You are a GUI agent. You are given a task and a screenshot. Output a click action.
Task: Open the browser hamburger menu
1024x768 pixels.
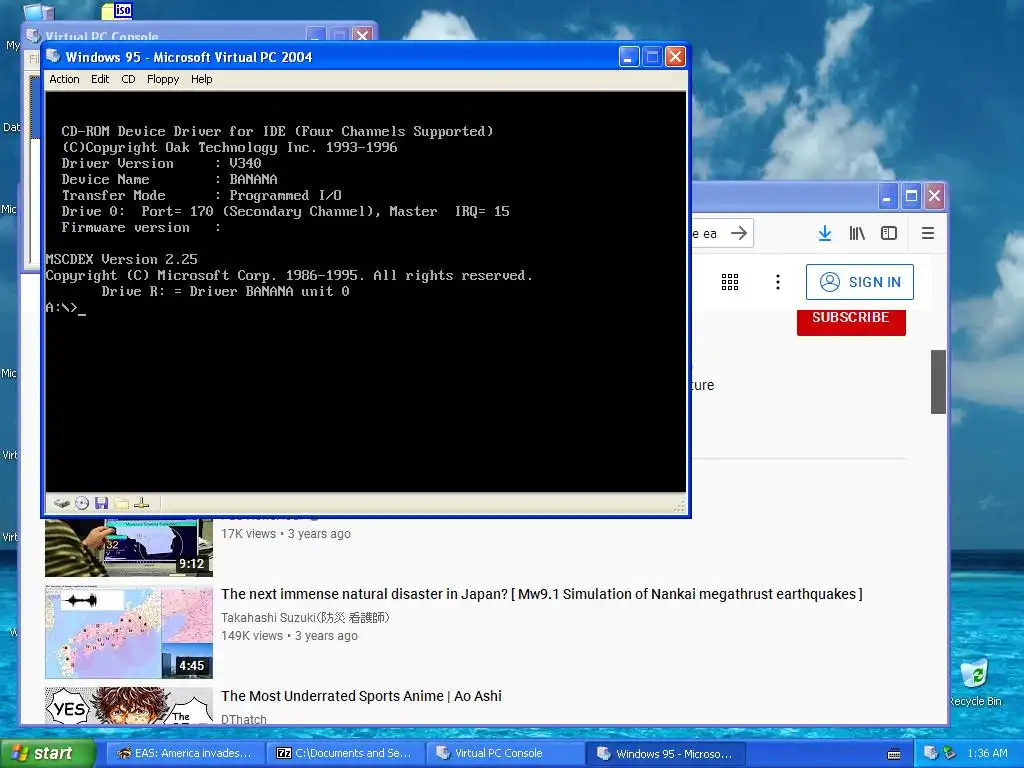point(927,233)
